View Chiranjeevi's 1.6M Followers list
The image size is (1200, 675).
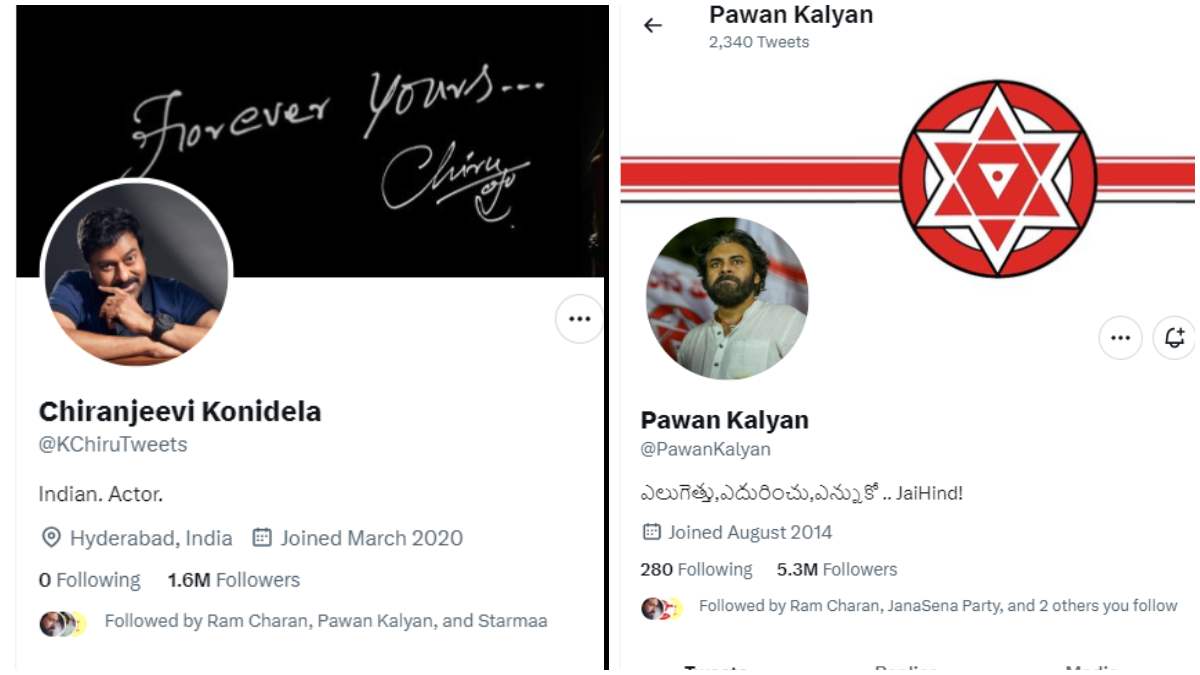point(233,580)
